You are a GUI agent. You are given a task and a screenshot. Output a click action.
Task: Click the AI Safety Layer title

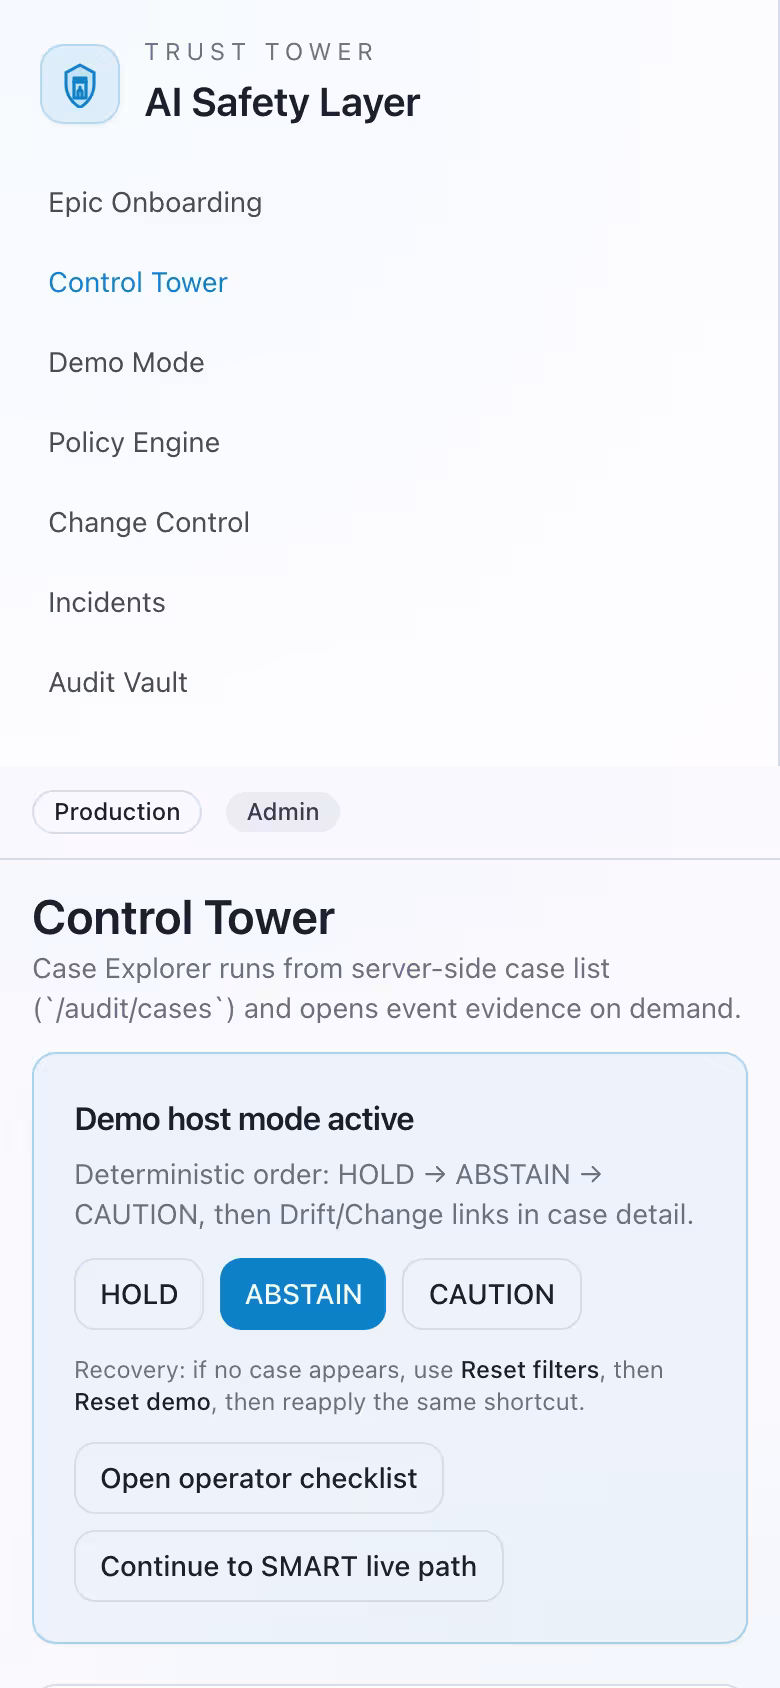click(282, 101)
